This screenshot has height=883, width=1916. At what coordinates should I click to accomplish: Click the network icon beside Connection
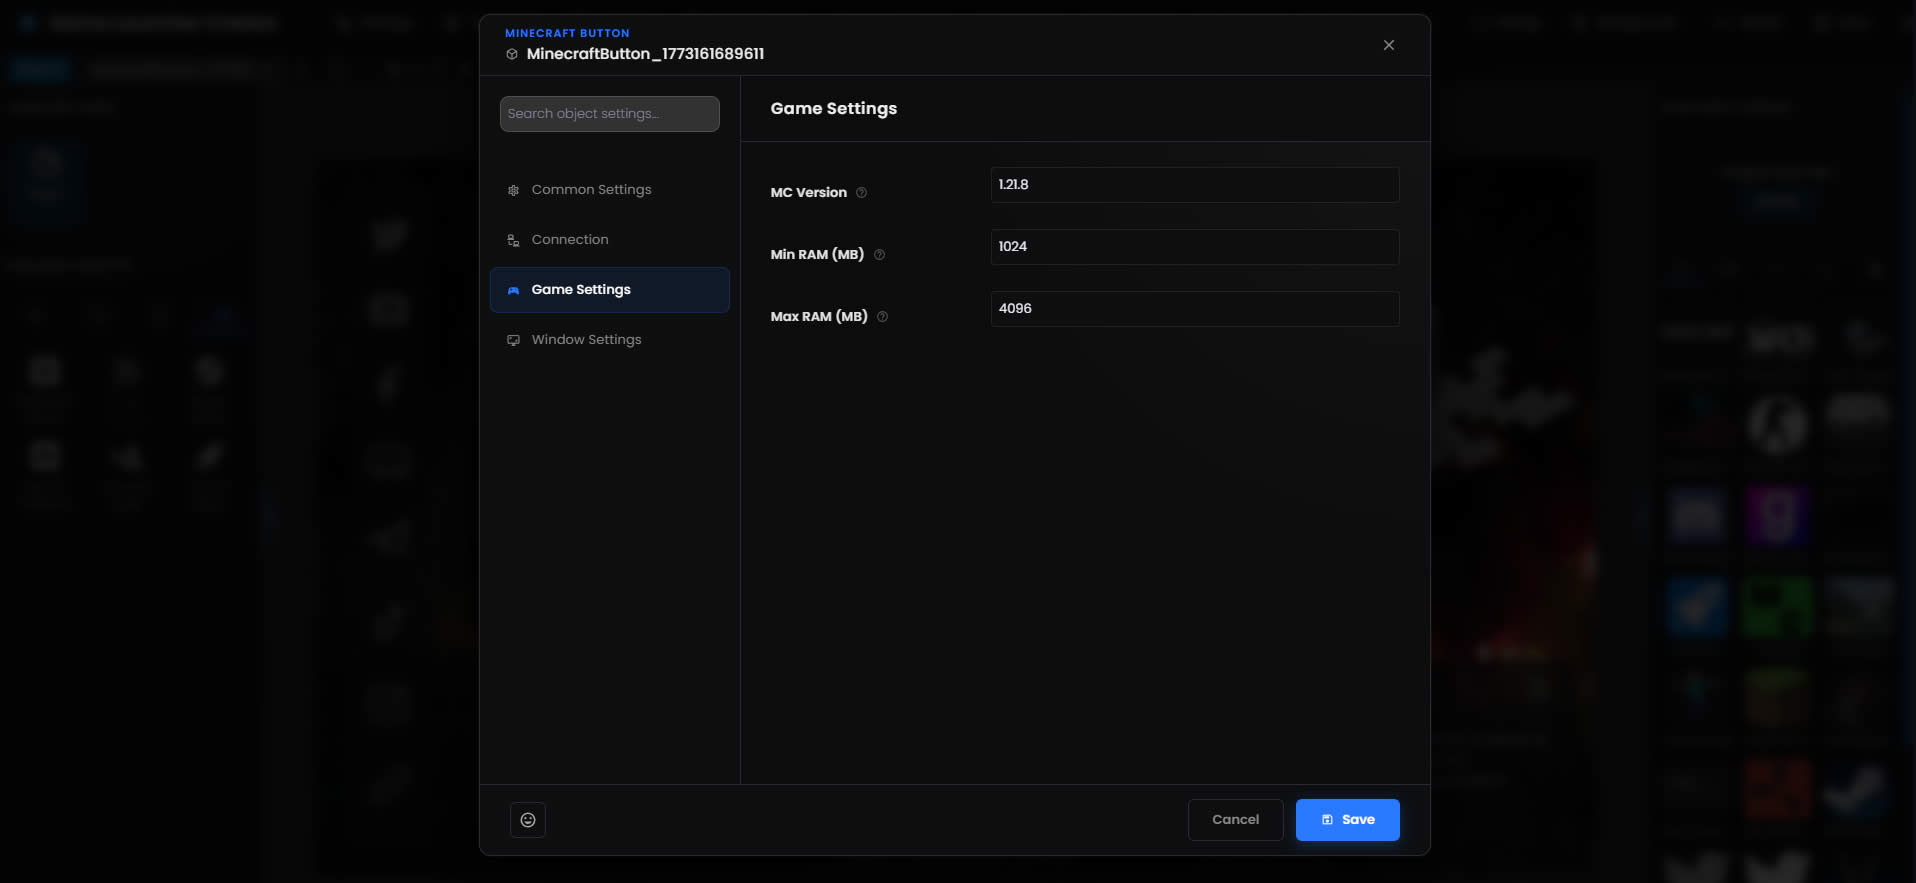point(513,240)
